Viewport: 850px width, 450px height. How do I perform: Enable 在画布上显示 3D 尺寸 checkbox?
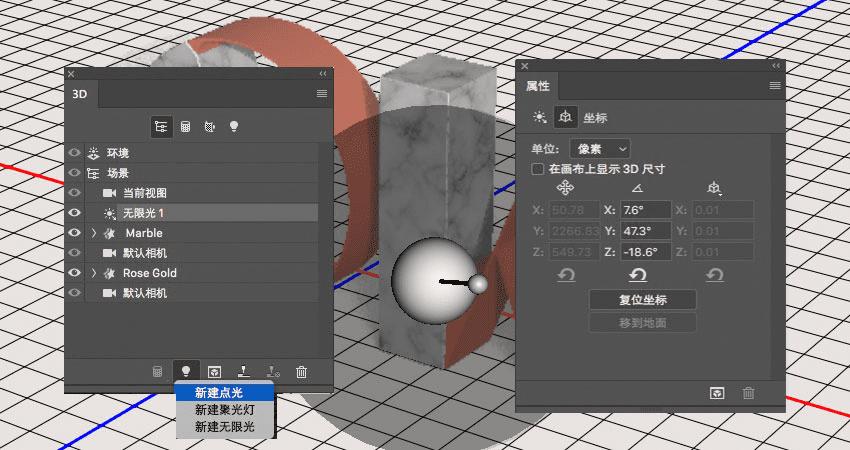pyautogui.click(x=538, y=169)
